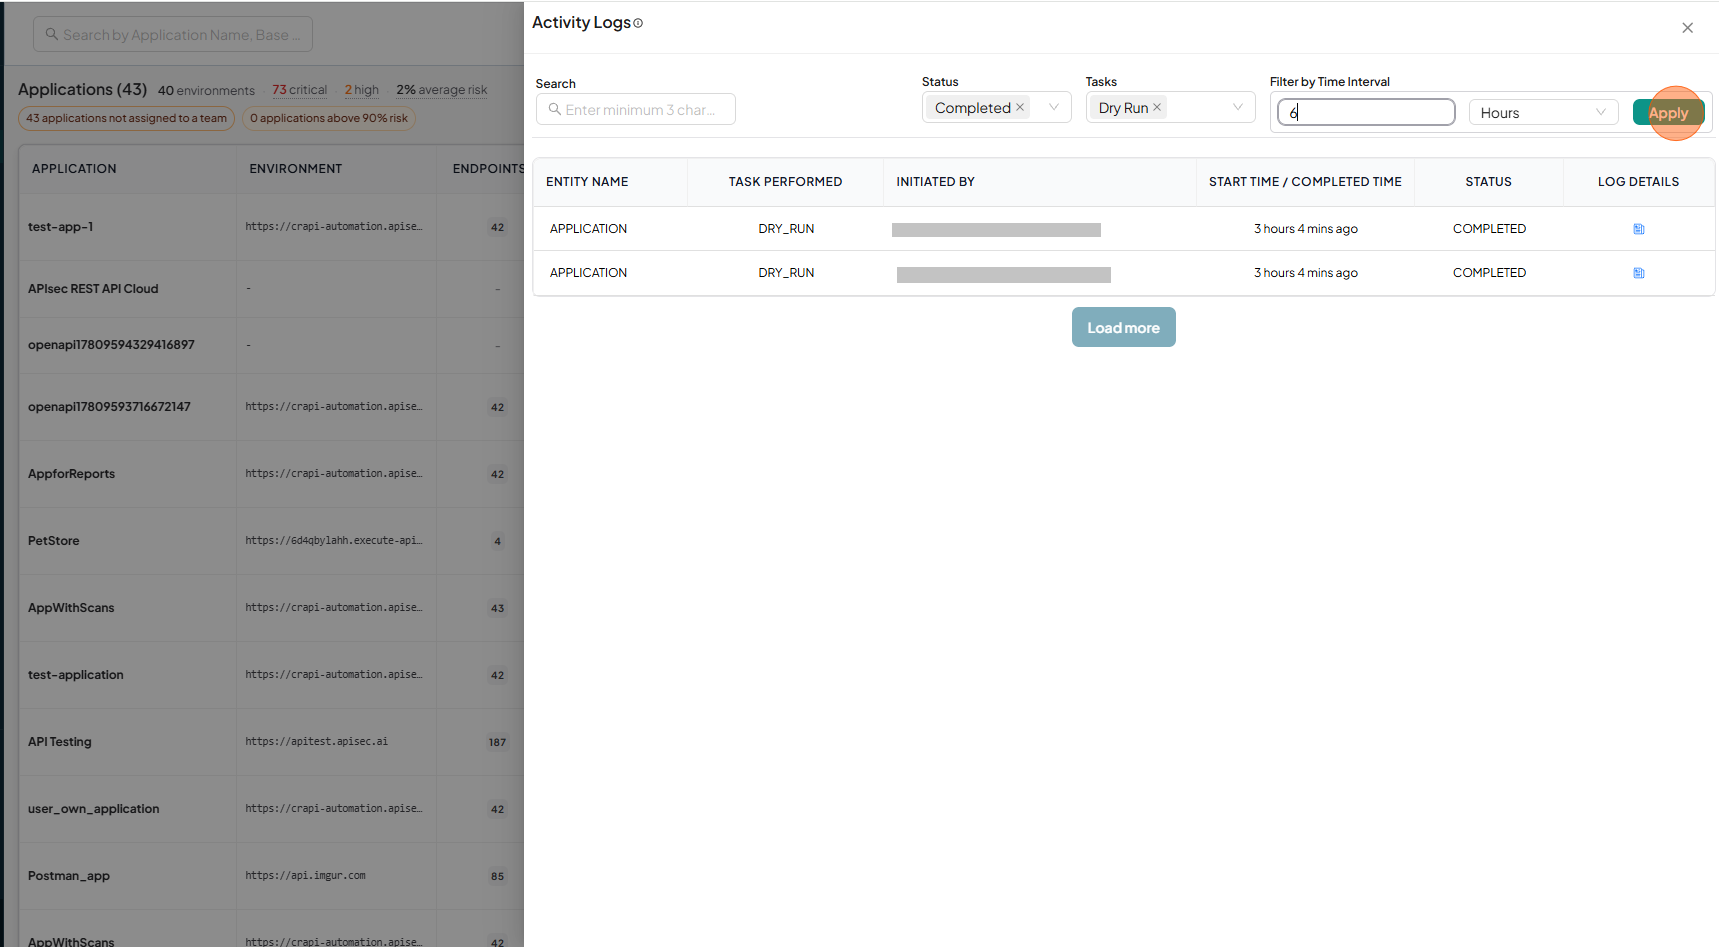Remove the Dry Run task filter tag
This screenshot has height=947, width=1719.
click(1157, 107)
